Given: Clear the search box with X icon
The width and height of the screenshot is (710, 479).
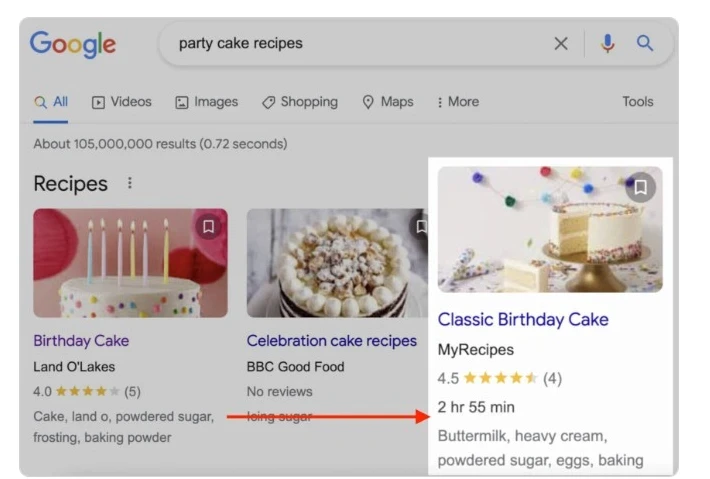Looking at the screenshot, I should 561,44.
